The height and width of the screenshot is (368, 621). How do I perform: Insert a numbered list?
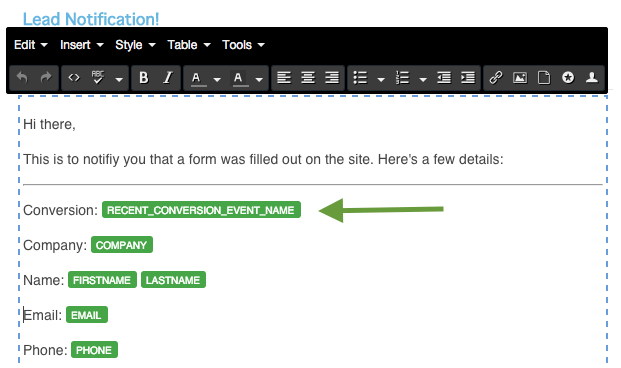pos(402,78)
